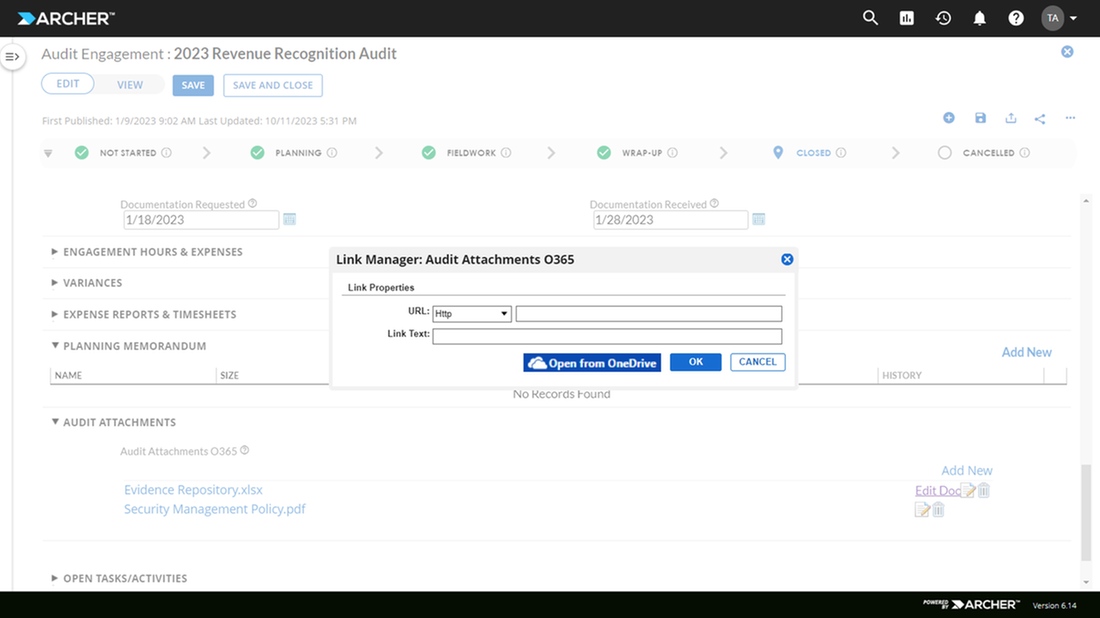Click Open from OneDrive button
Image resolution: width=1100 pixels, height=618 pixels.
click(592, 363)
